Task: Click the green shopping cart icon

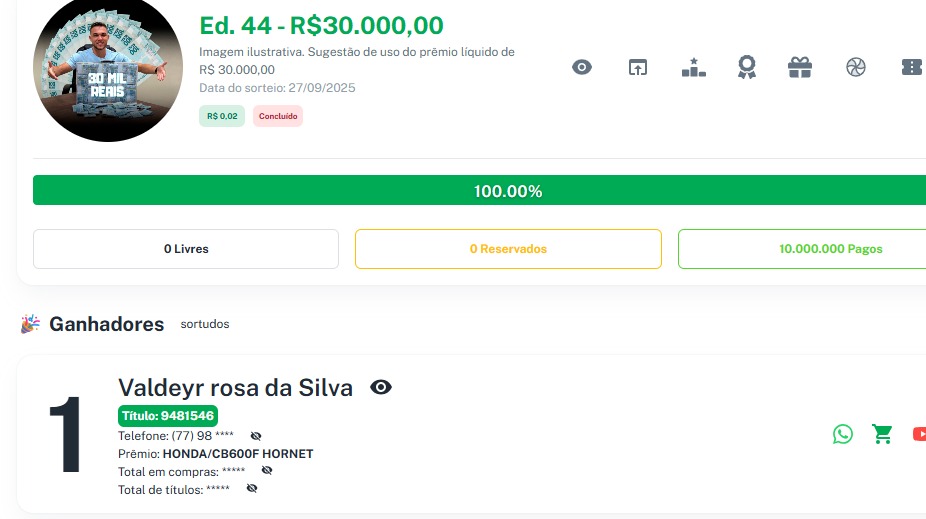Action: point(882,434)
